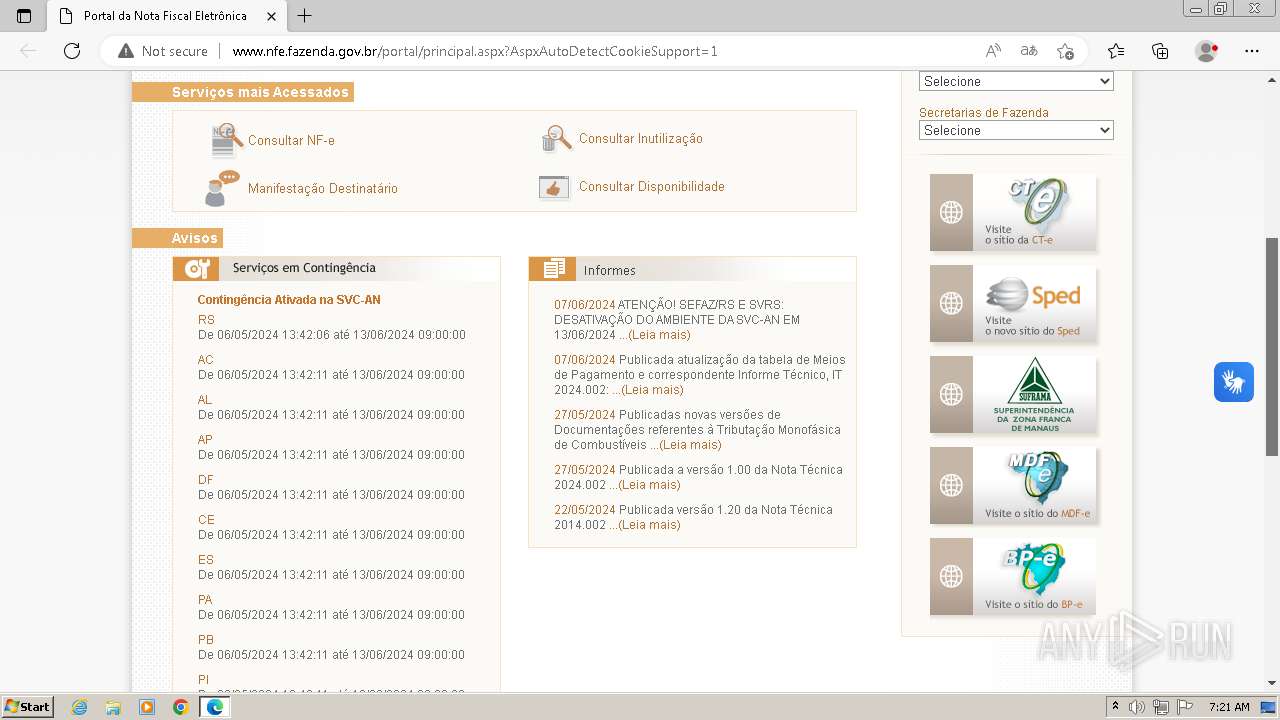Click the Serviços em Contingência header icon
The image size is (1280, 720).
pyautogui.click(x=196, y=268)
